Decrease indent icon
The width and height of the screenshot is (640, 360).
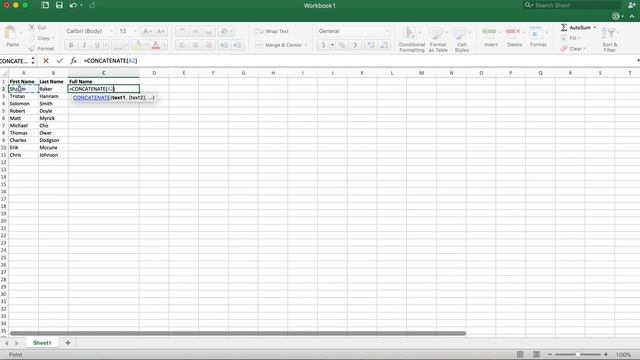pos(224,44)
